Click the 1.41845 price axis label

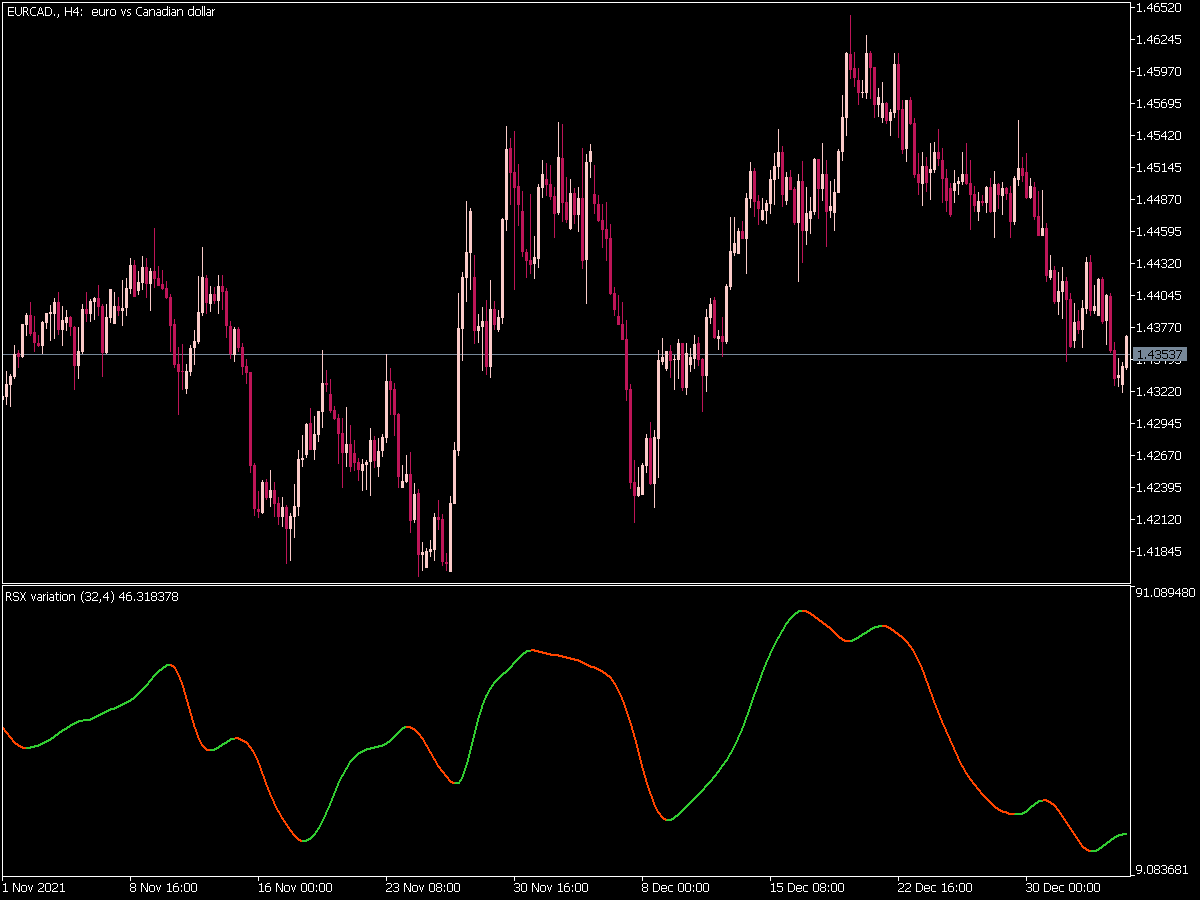pos(1161,552)
